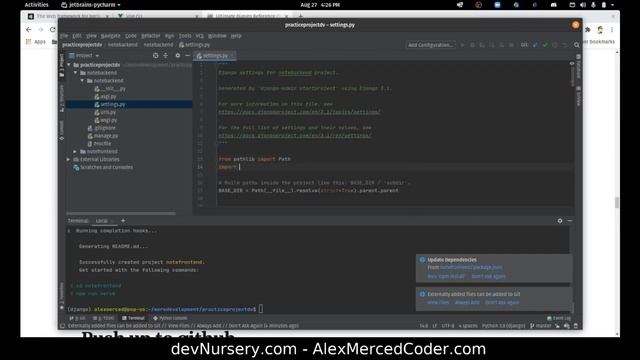The image size is (640, 360).
Task: Toggle the Structure side tool window button
Action: tap(62, 99)
